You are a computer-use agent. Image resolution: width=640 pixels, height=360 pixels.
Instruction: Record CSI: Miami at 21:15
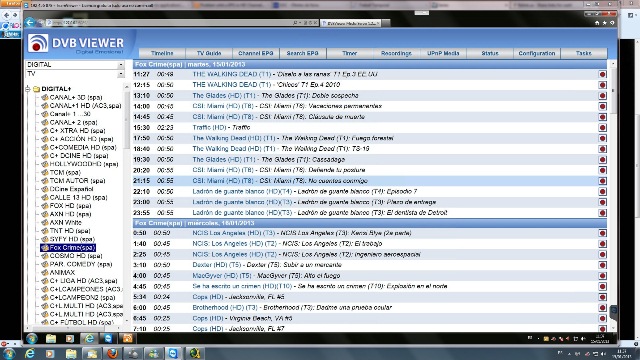[602, 181]
